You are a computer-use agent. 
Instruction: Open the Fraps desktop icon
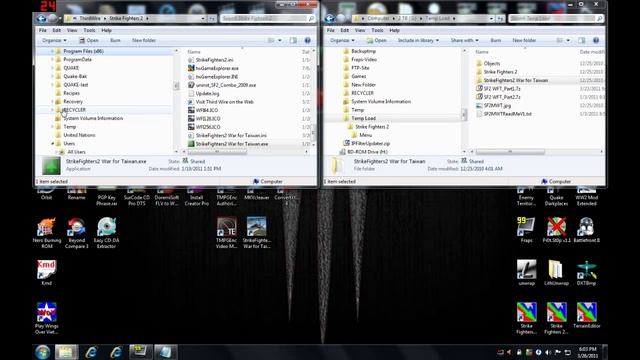(x=527, y=230)
